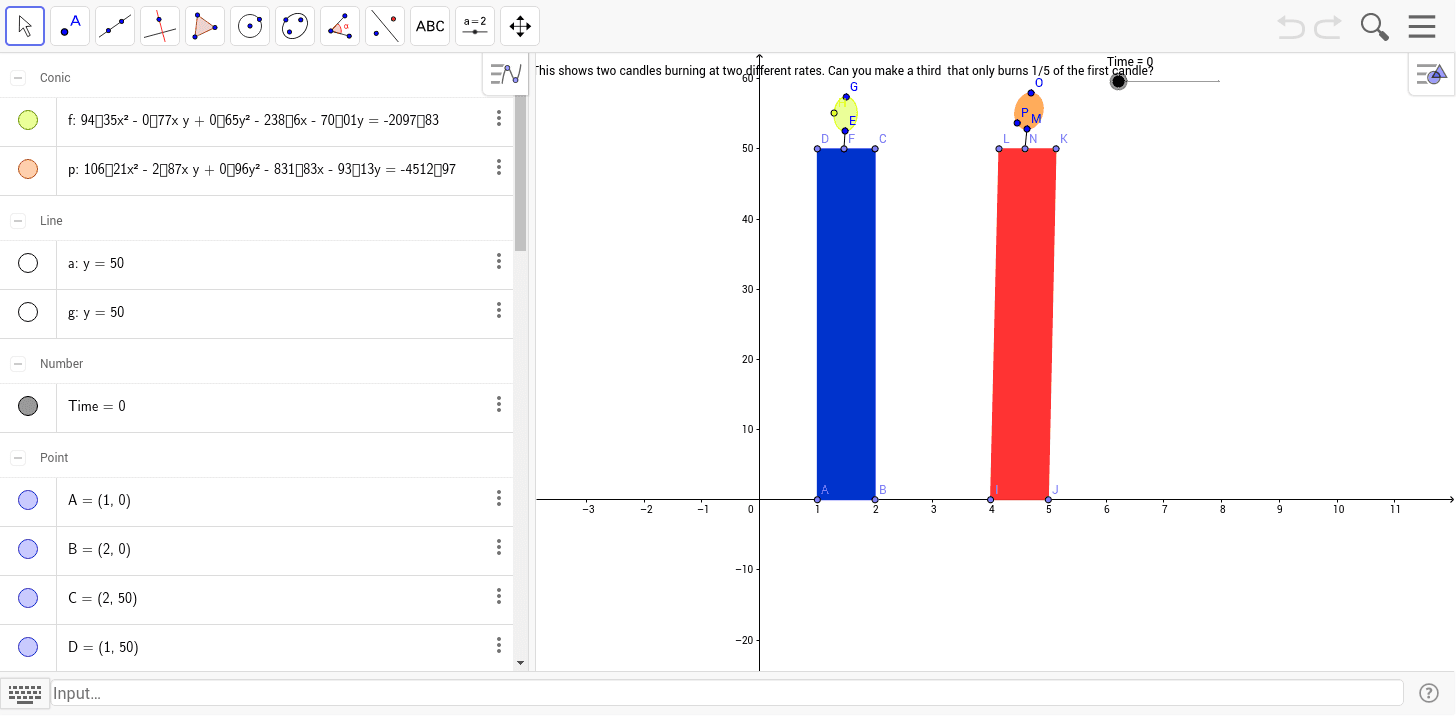Collapse the Line group
The width and height of the screenshot is (1456, 716).
coord(18,221)
